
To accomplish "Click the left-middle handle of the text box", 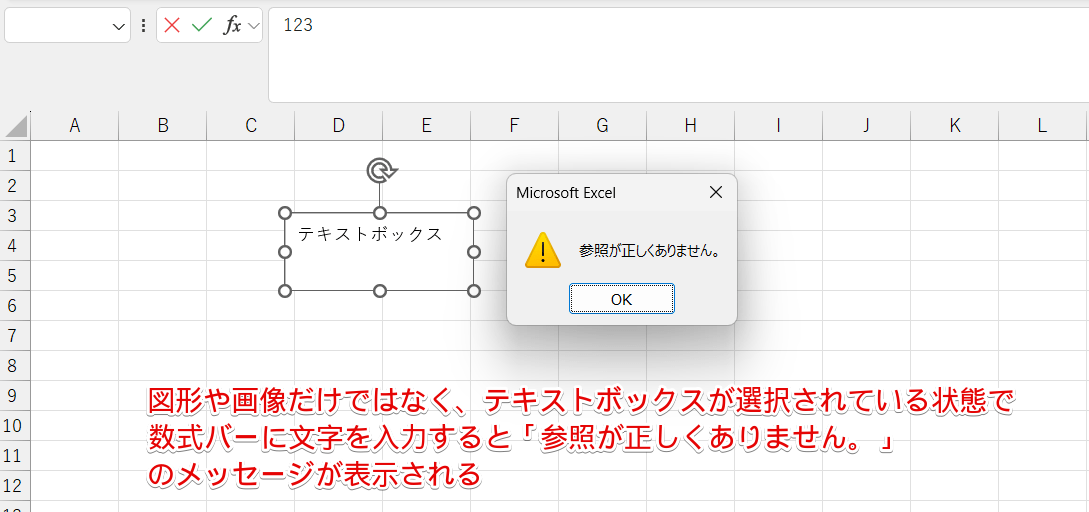I will 285,251.
